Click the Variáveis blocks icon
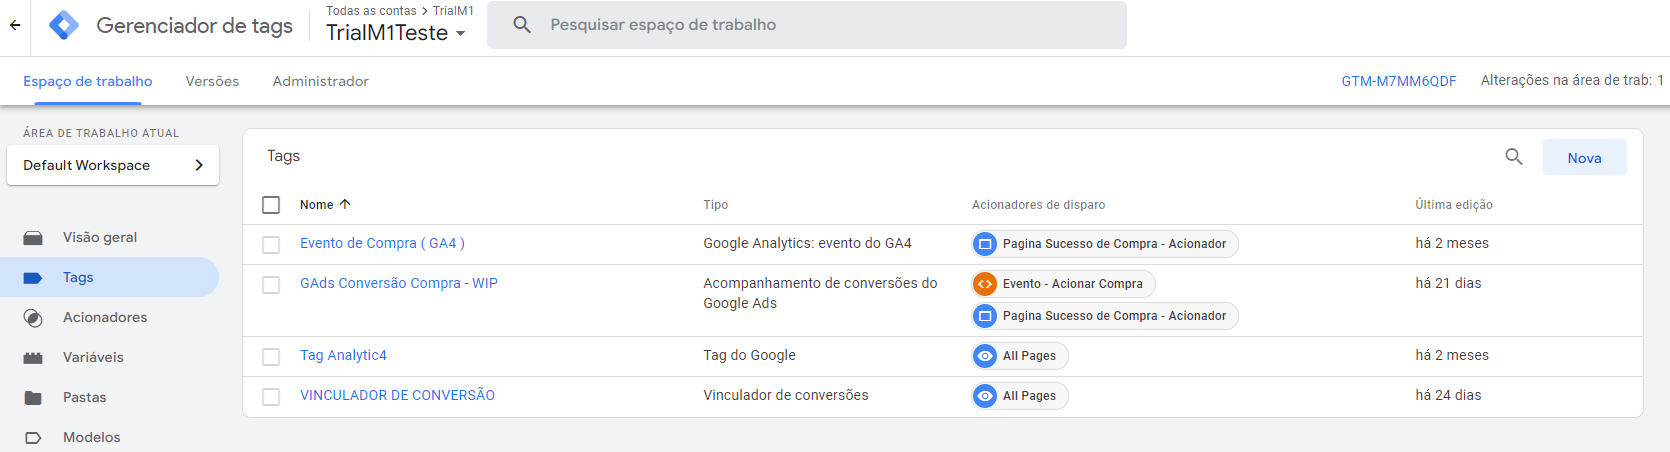This screenshot has width=1670, height=452. point(33,358)
